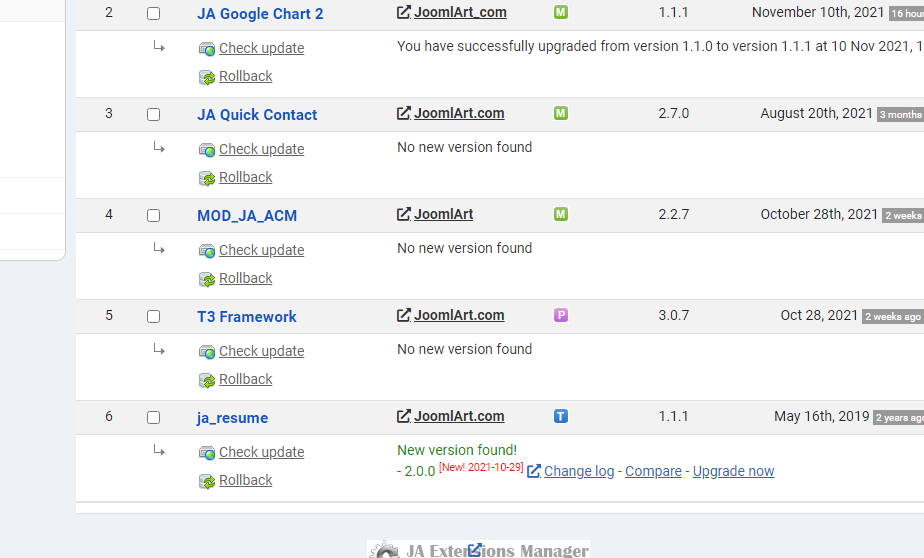924x558 pixels.
Task: Enable the MOD_JA_ACM checkbox
Action: (x=153, y=216)
